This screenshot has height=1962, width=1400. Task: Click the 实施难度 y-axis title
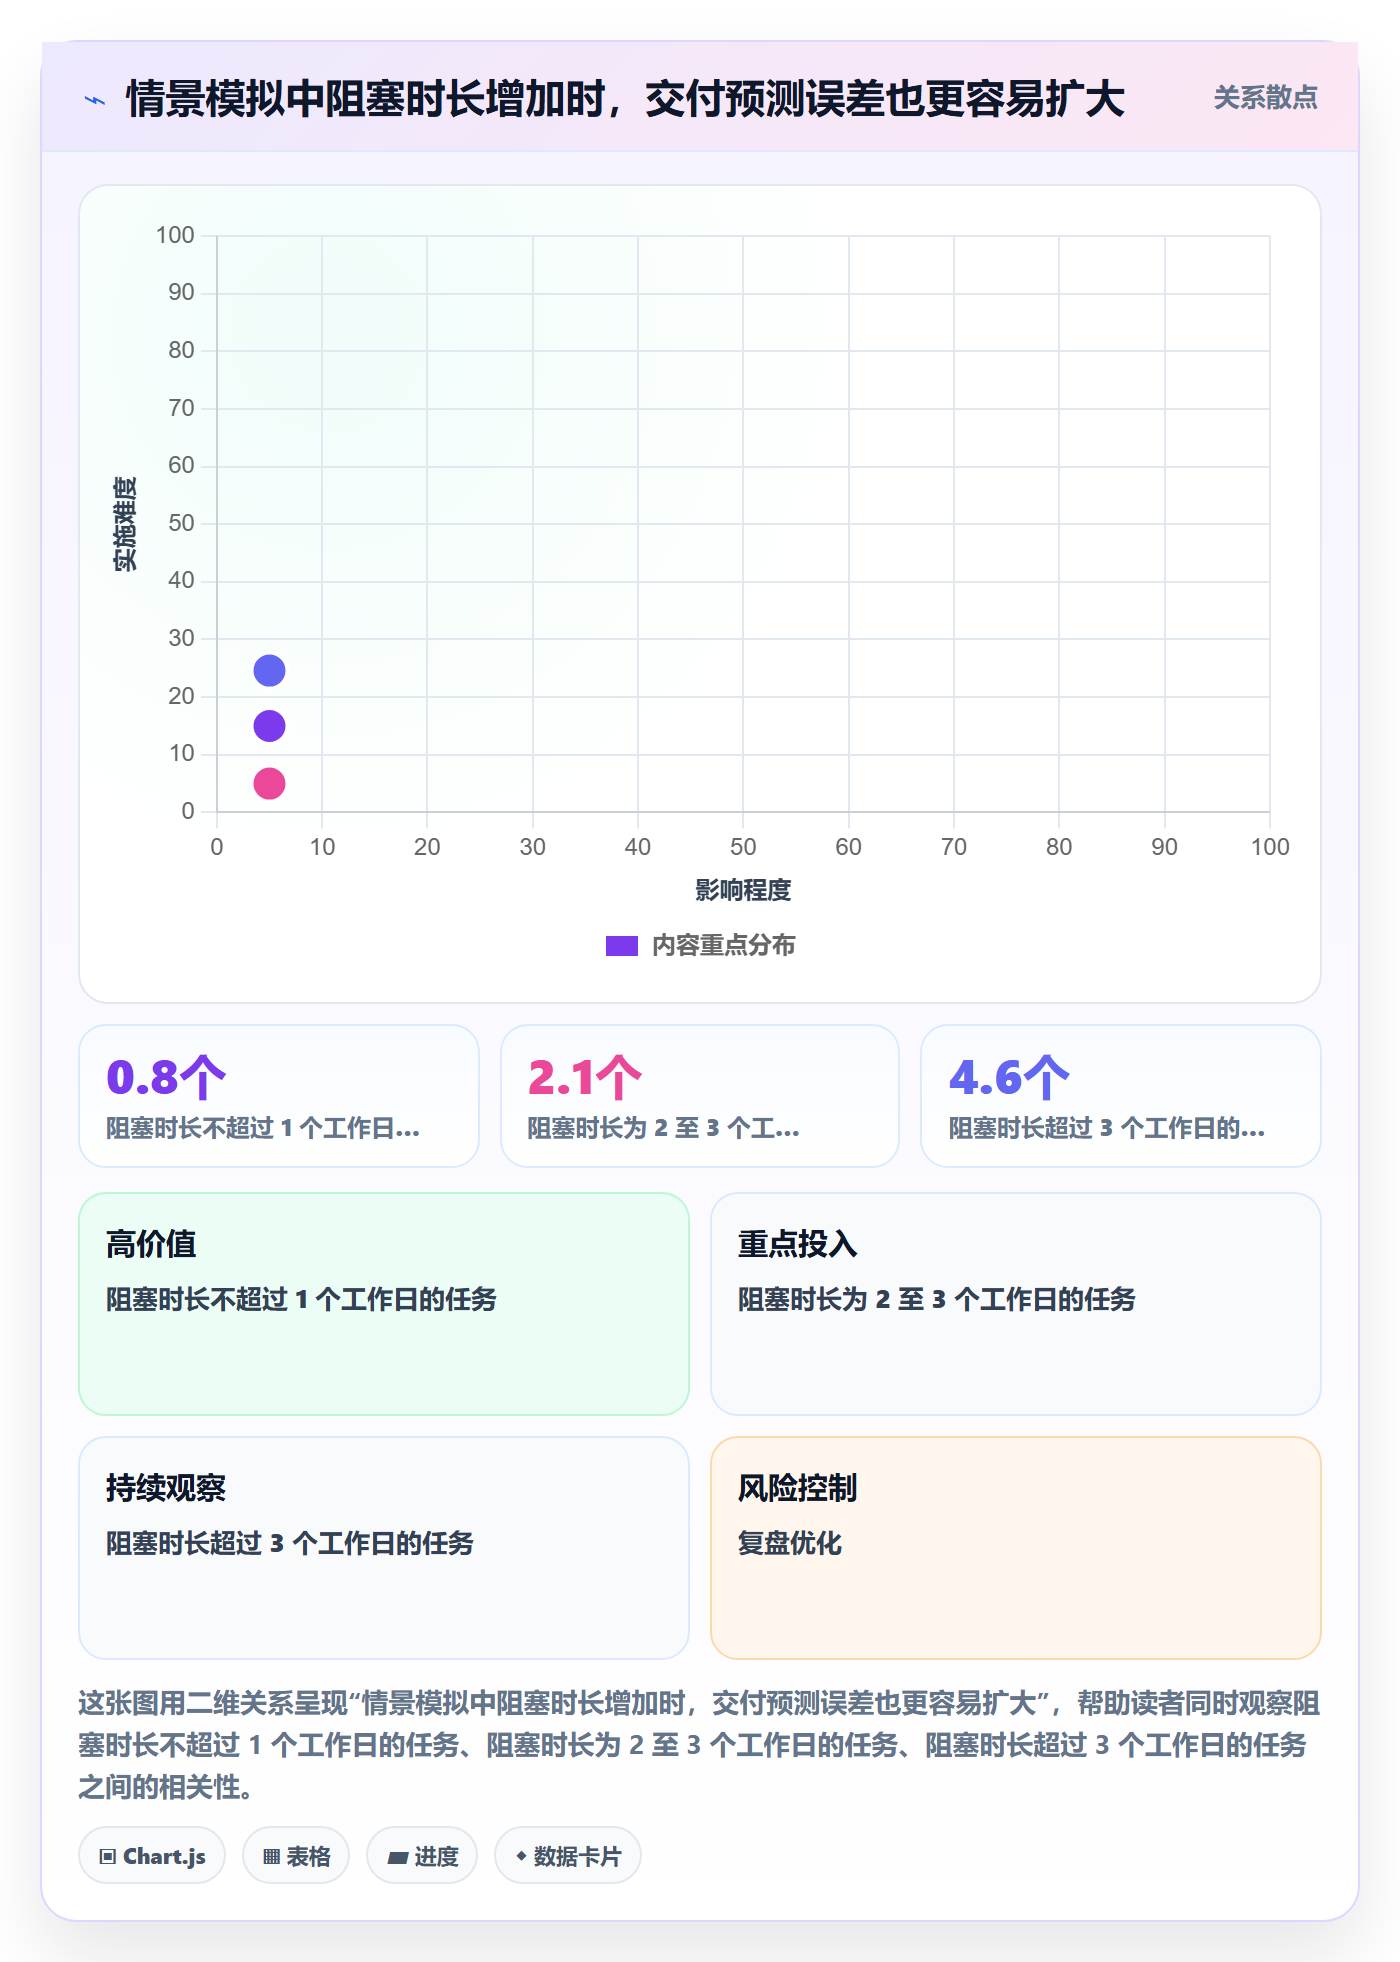pos(125,524)
